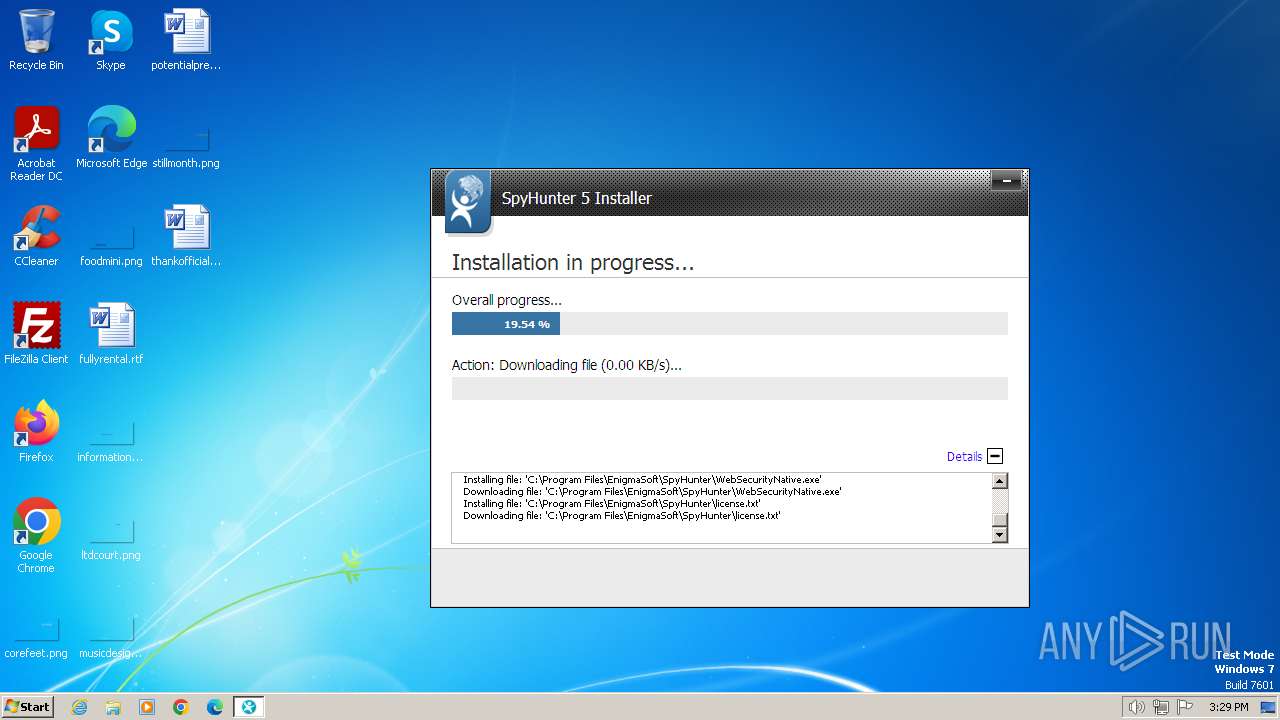Open the thankofficial Word document icon

click(x=186, y=236)
